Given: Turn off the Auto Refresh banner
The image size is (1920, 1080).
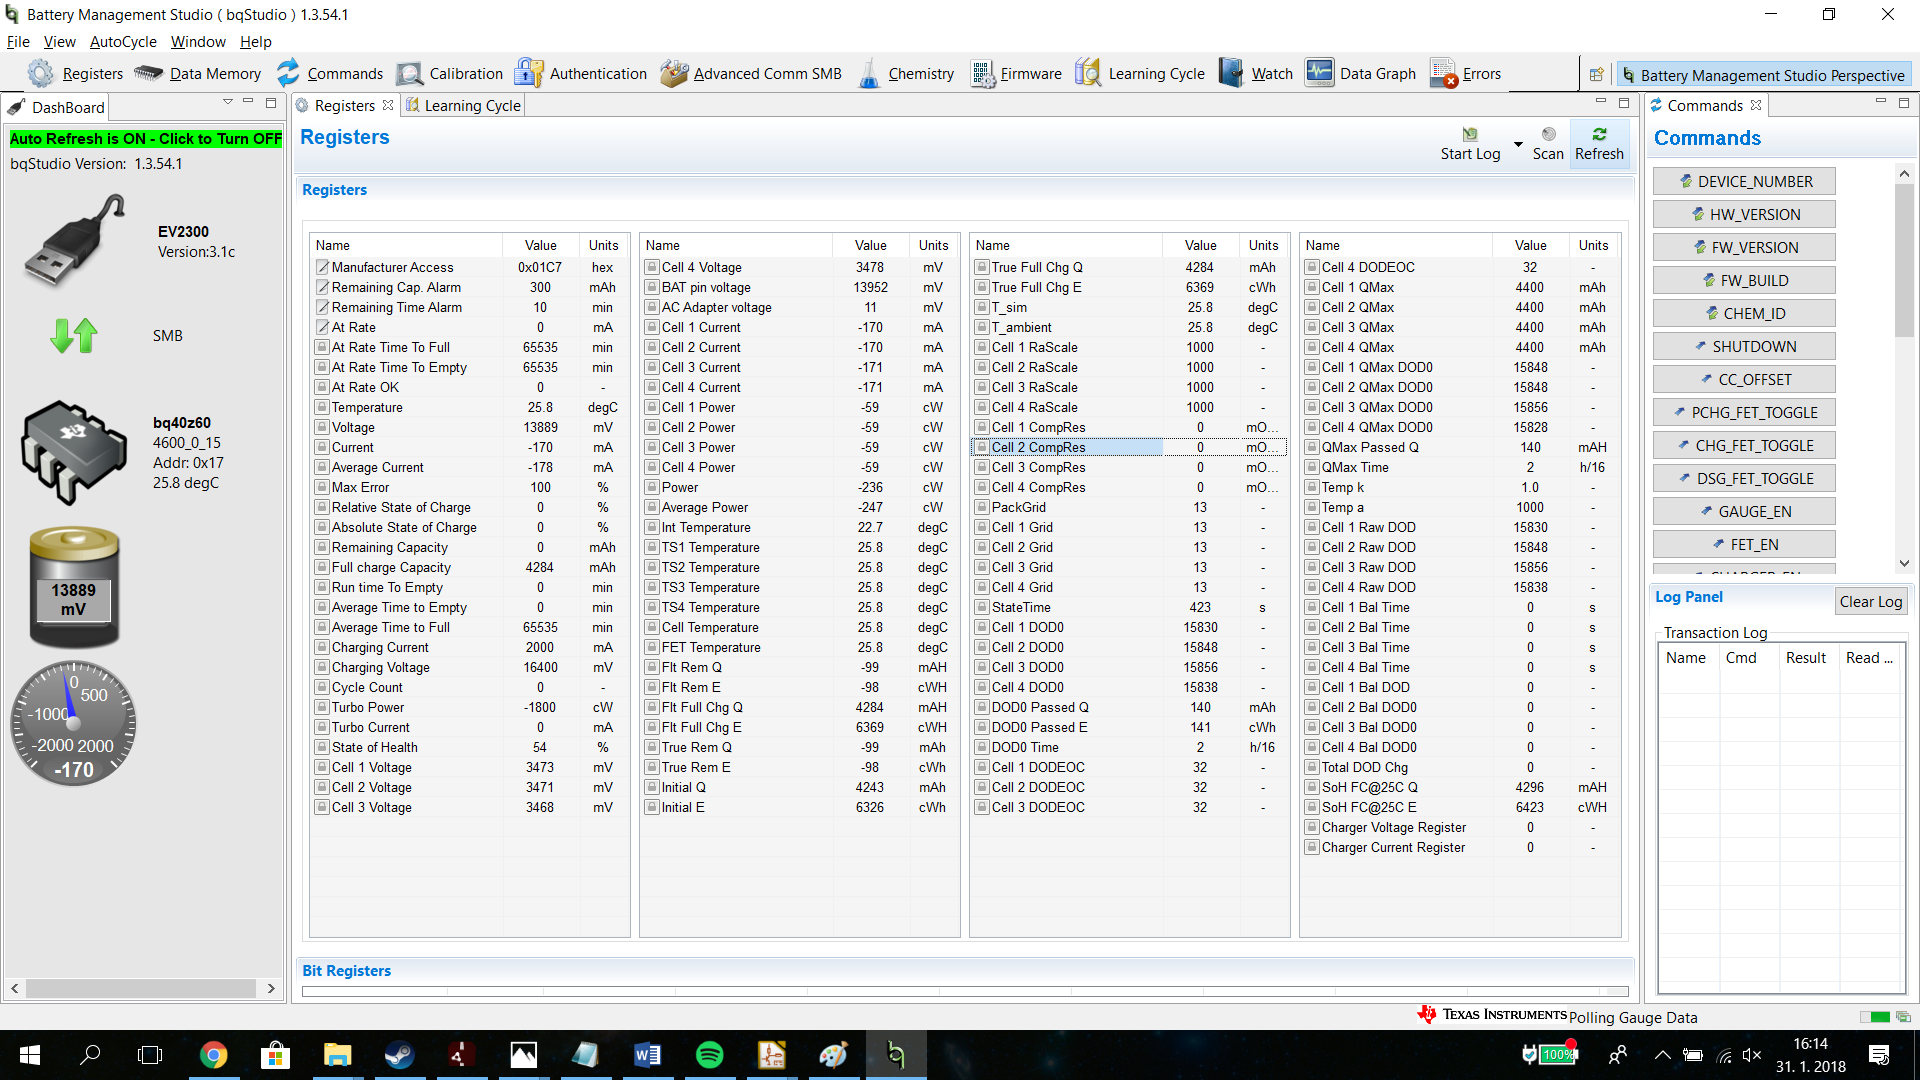Looking at the screenshot, I should 146,139.
